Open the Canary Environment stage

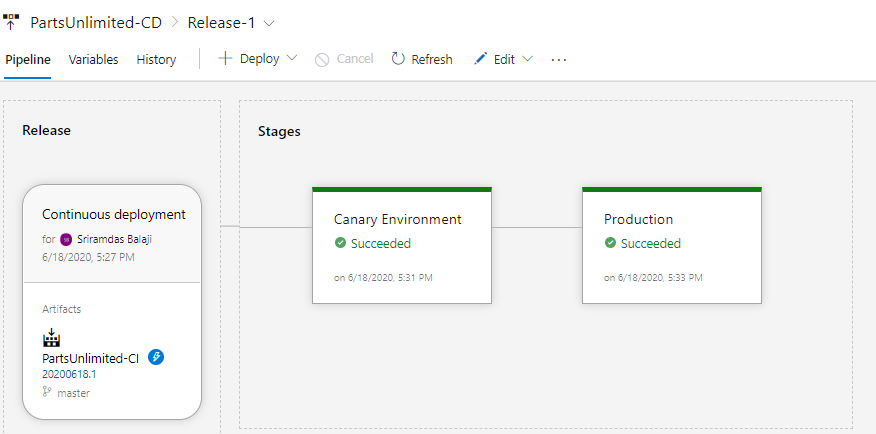pyautogui.click(x=402, y=246)
